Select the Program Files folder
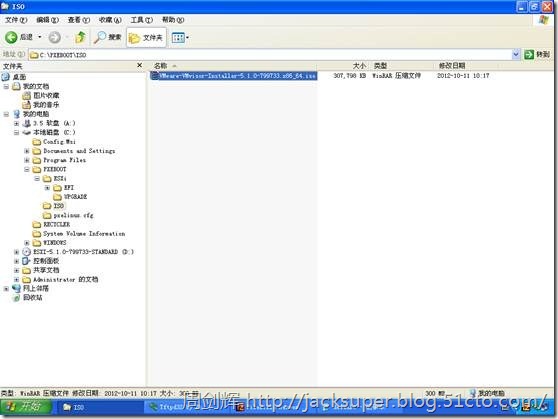This screenshot has height=419, width=558. 64,160
